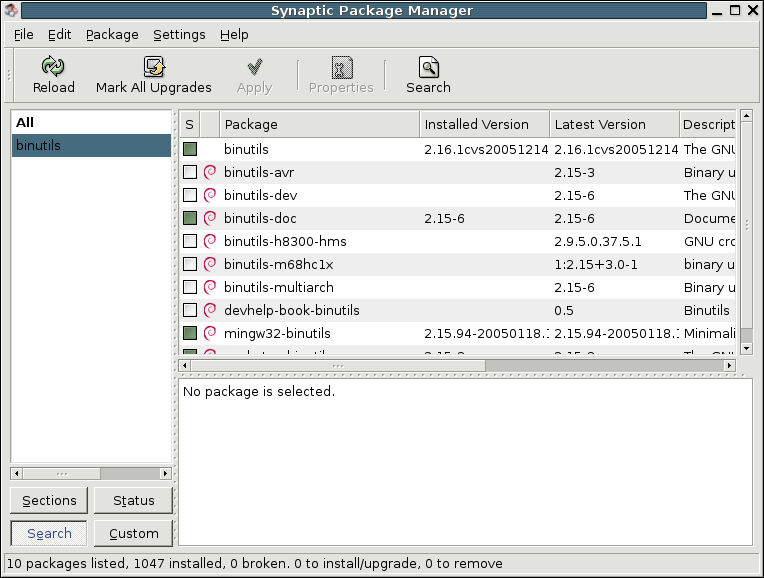The width and height of the screenshot is (764, 578).
Task: Click package list horizontal scrollbar right arrow
Action: click(x=729, y=366)
